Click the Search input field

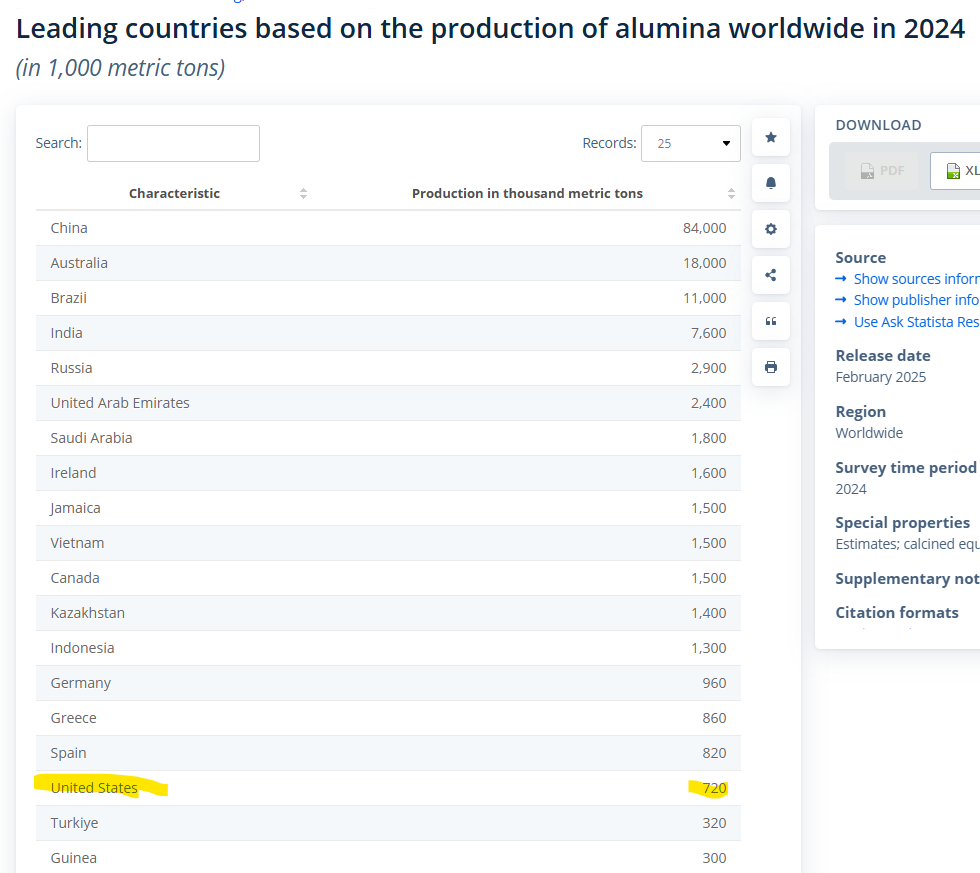(173, 143)
